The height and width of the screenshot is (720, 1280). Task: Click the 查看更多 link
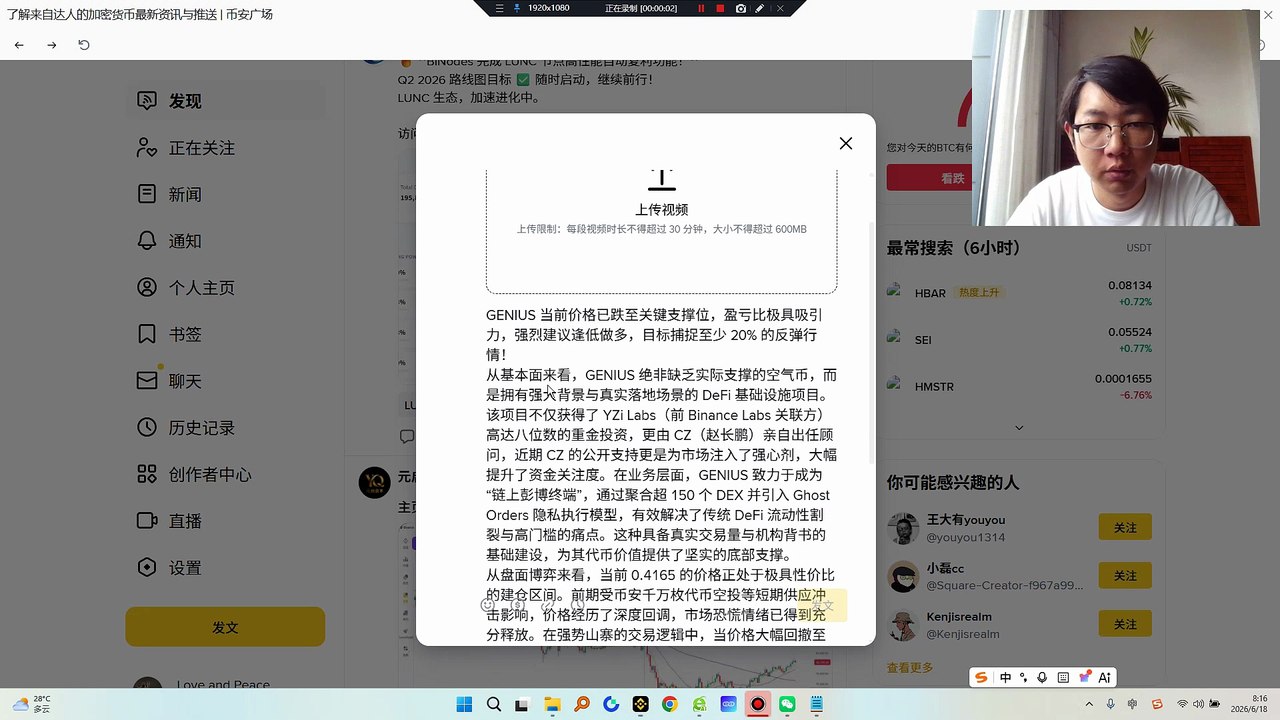pyautogui.click(x=910, y=668)
